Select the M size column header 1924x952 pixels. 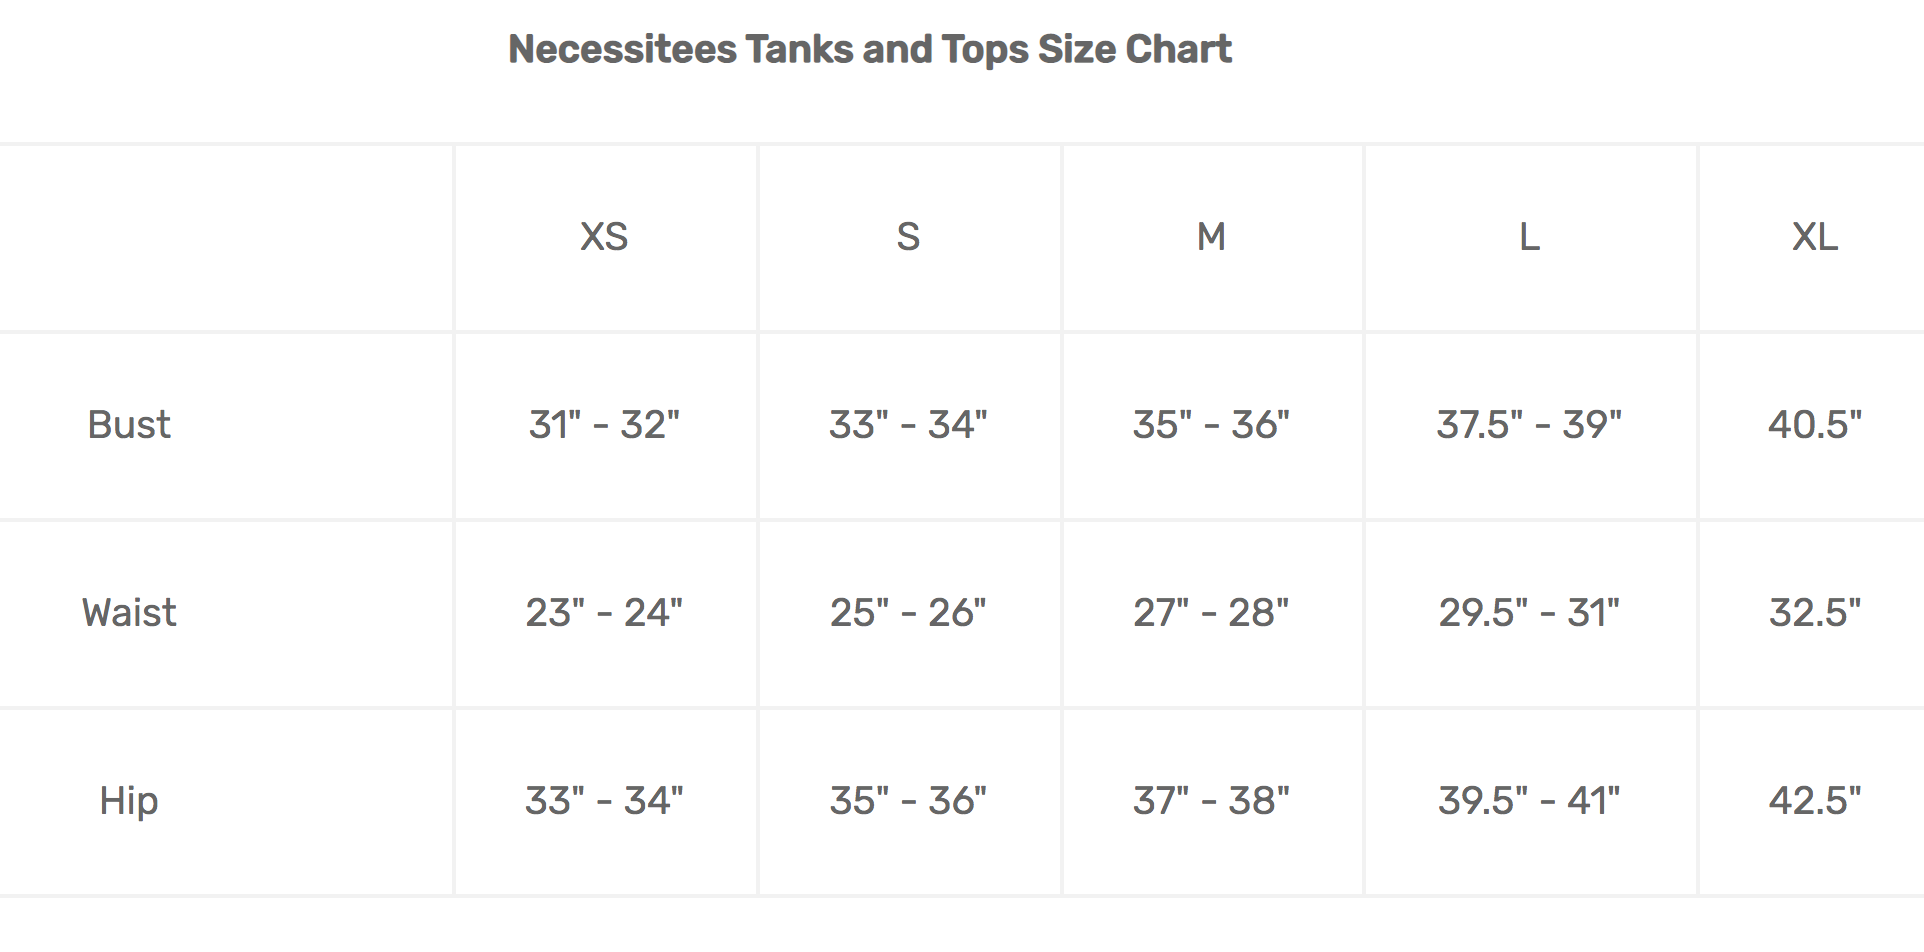pos(1211,237)
